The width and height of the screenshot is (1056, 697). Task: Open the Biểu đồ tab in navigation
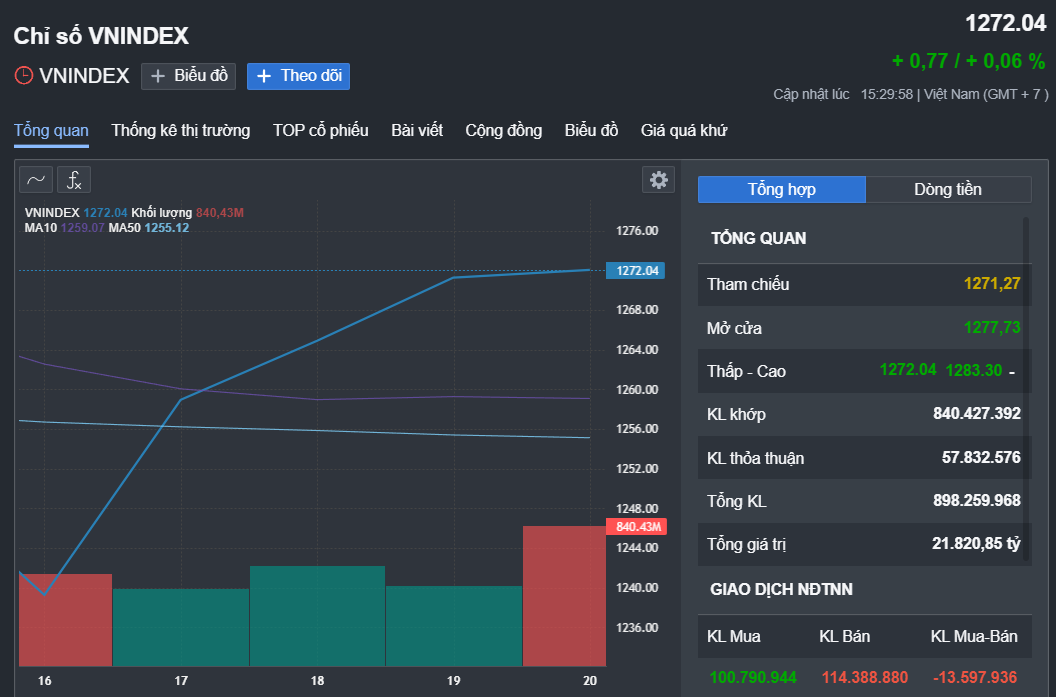point(591,131)
